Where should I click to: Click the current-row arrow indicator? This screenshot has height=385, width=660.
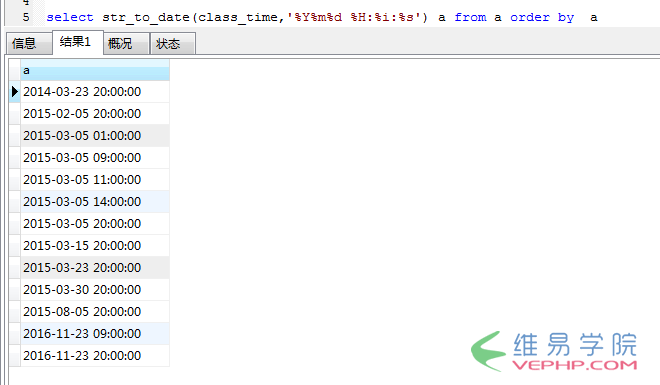pos(15,92)
